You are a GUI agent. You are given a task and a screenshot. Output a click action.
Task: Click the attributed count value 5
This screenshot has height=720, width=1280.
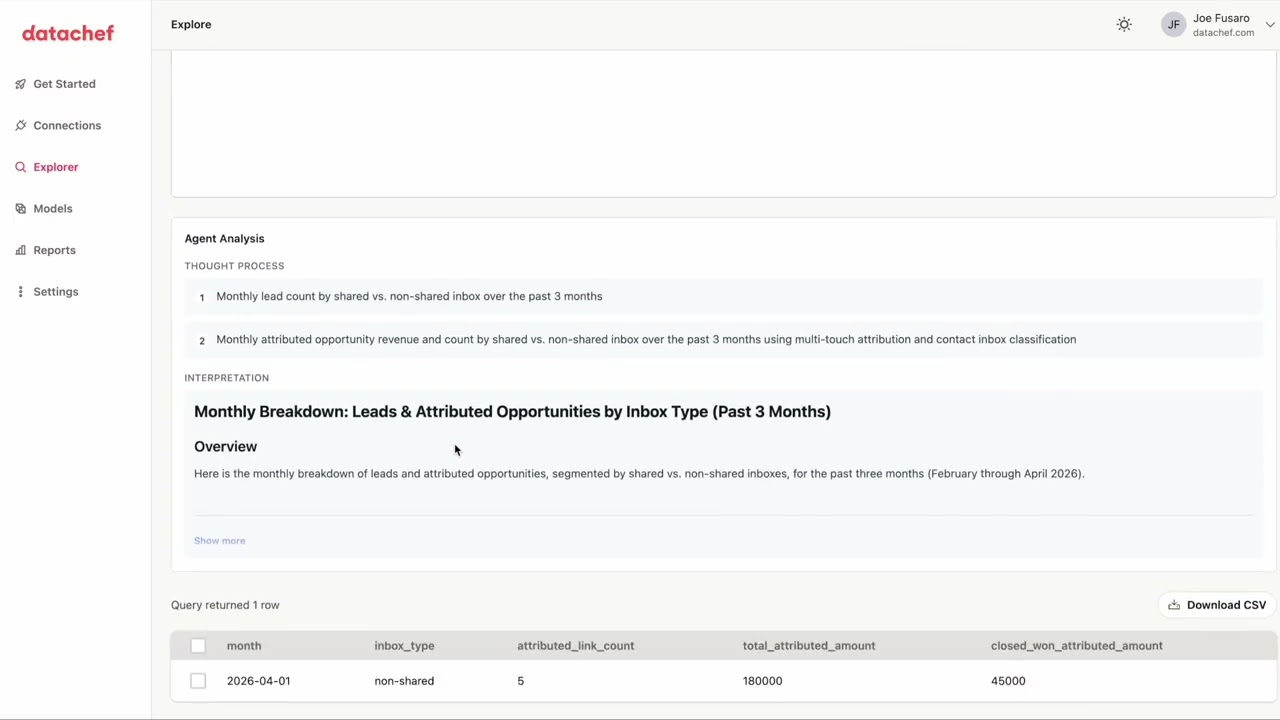(x=520, y=681)
